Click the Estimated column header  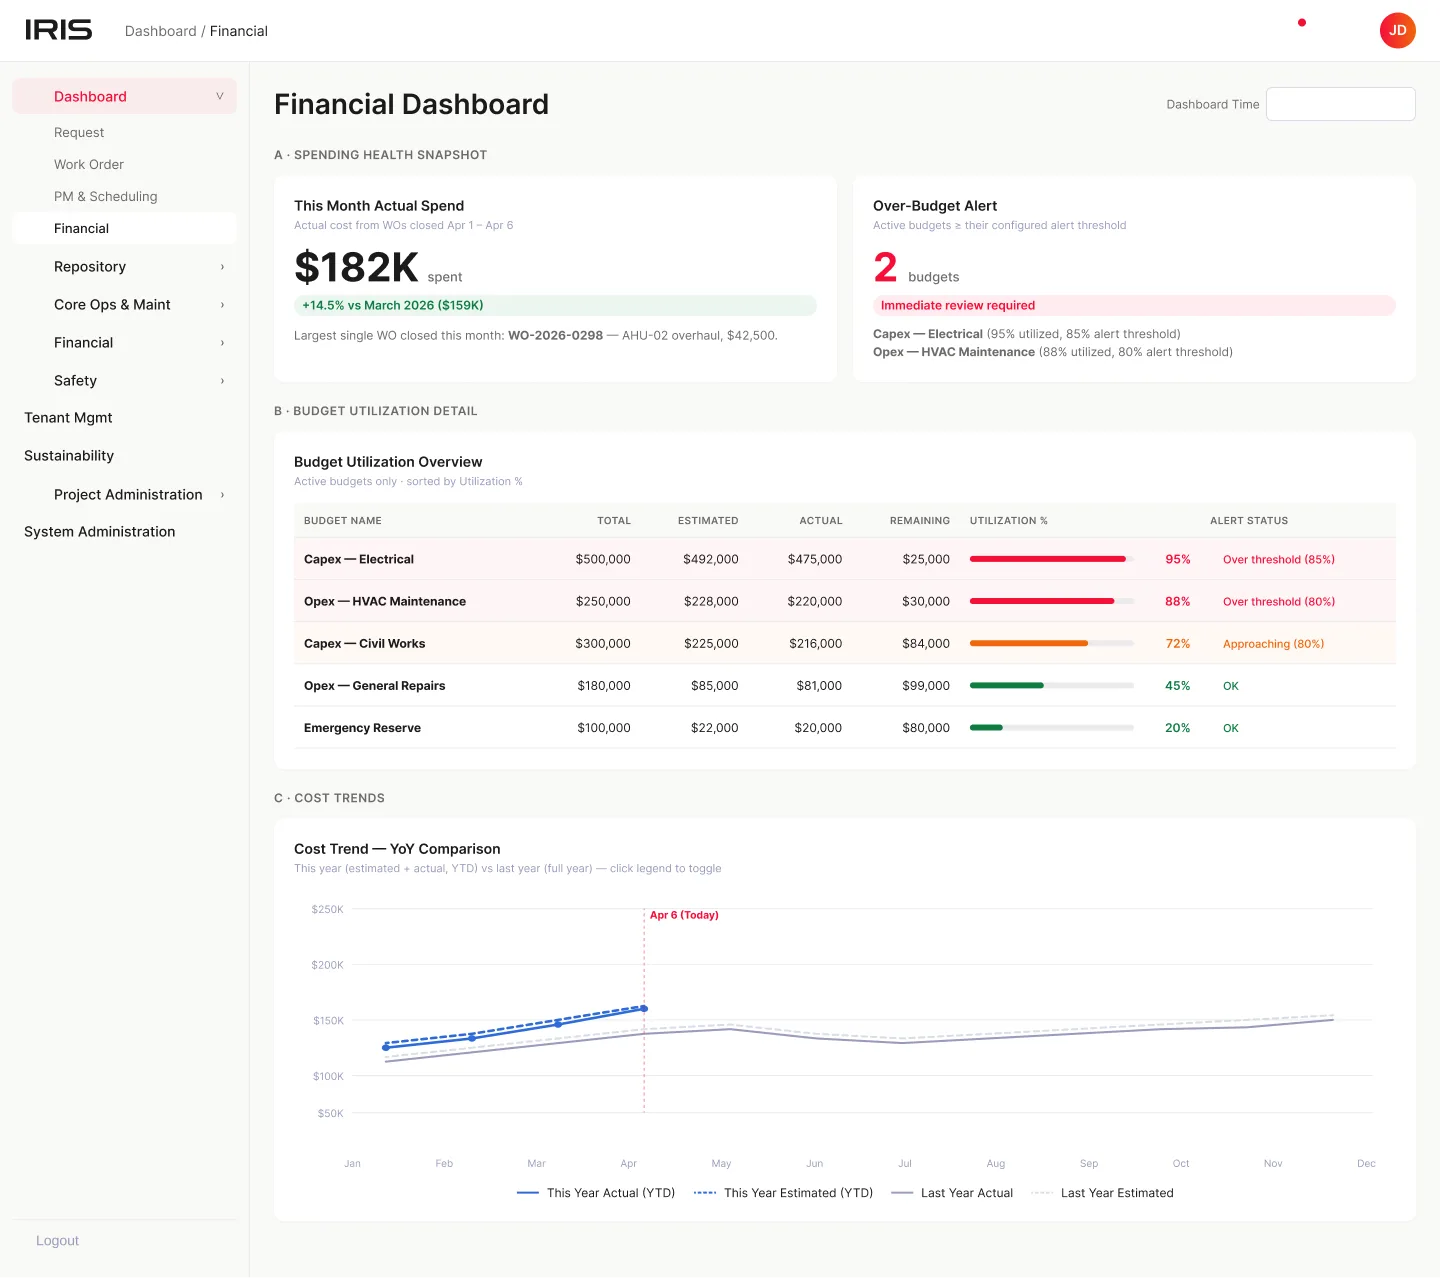click(x=708, y=520)
